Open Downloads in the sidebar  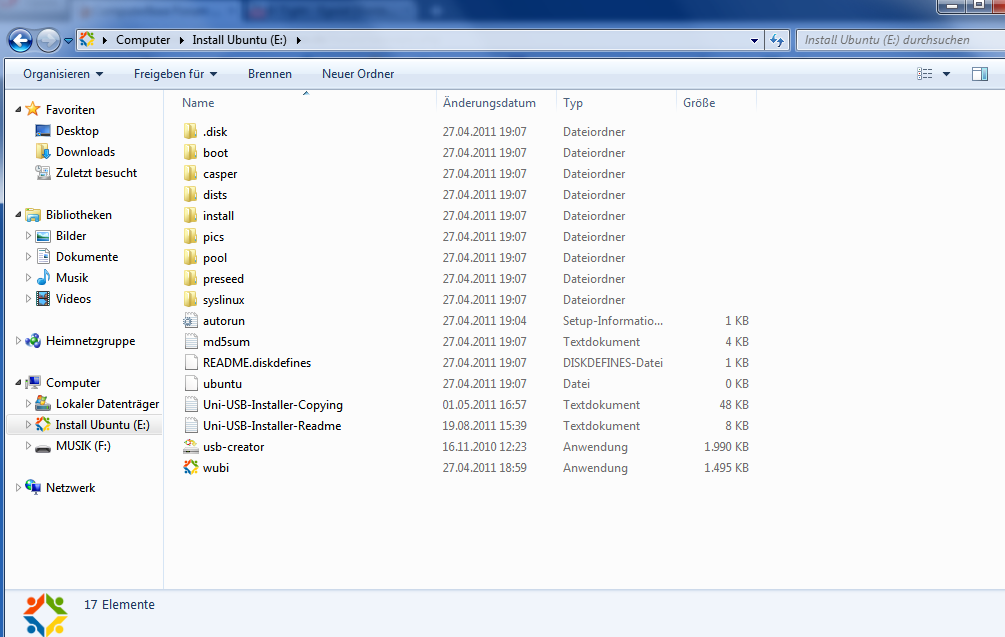point(85,152)
